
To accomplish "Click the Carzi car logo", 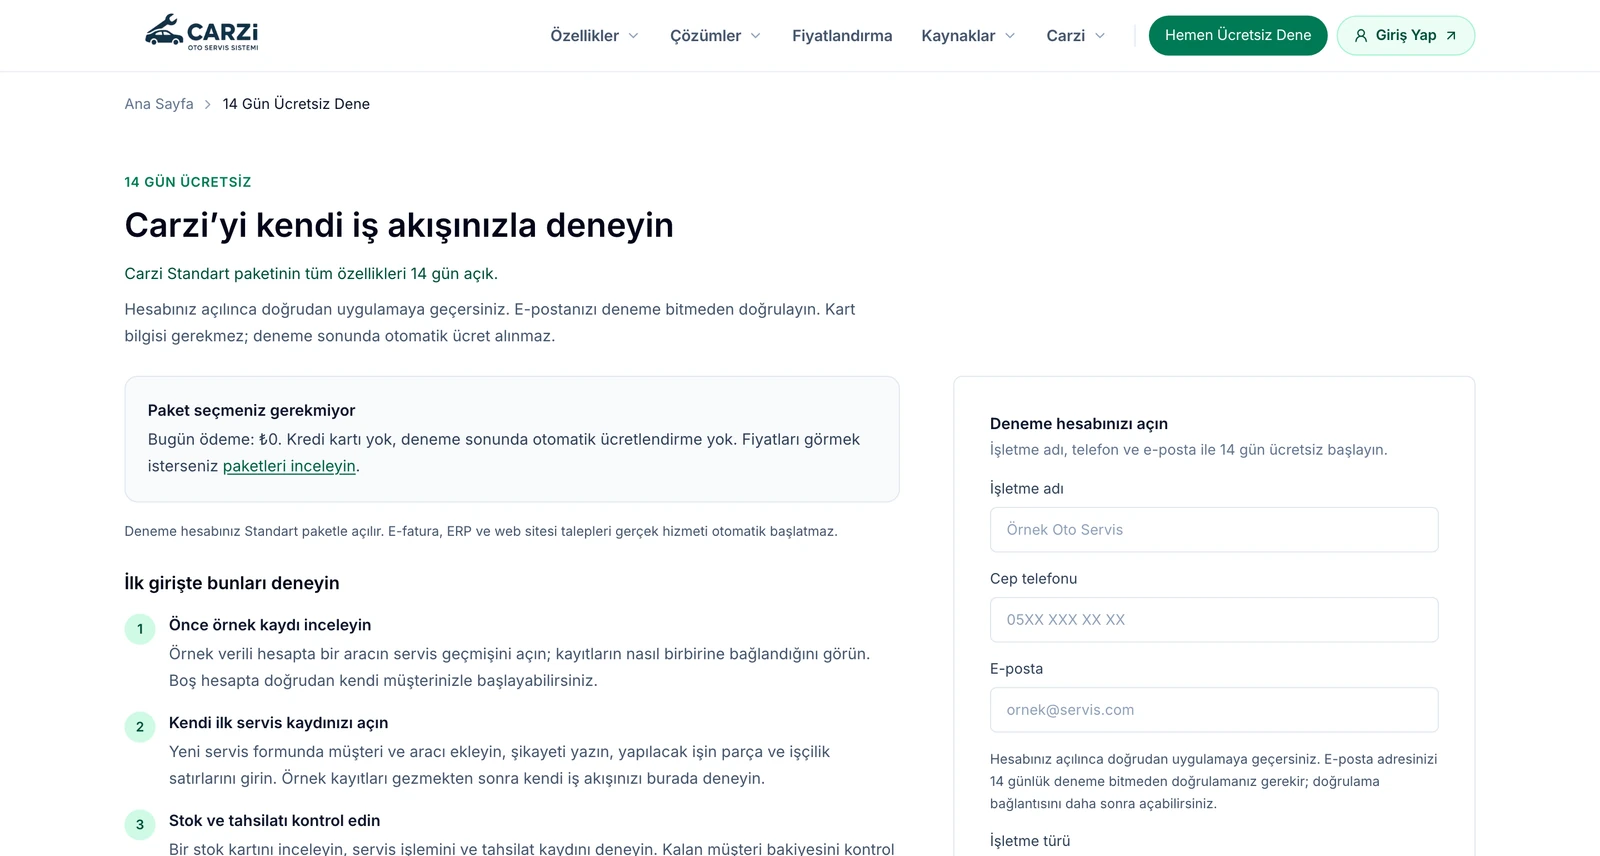I will (201, 33).
